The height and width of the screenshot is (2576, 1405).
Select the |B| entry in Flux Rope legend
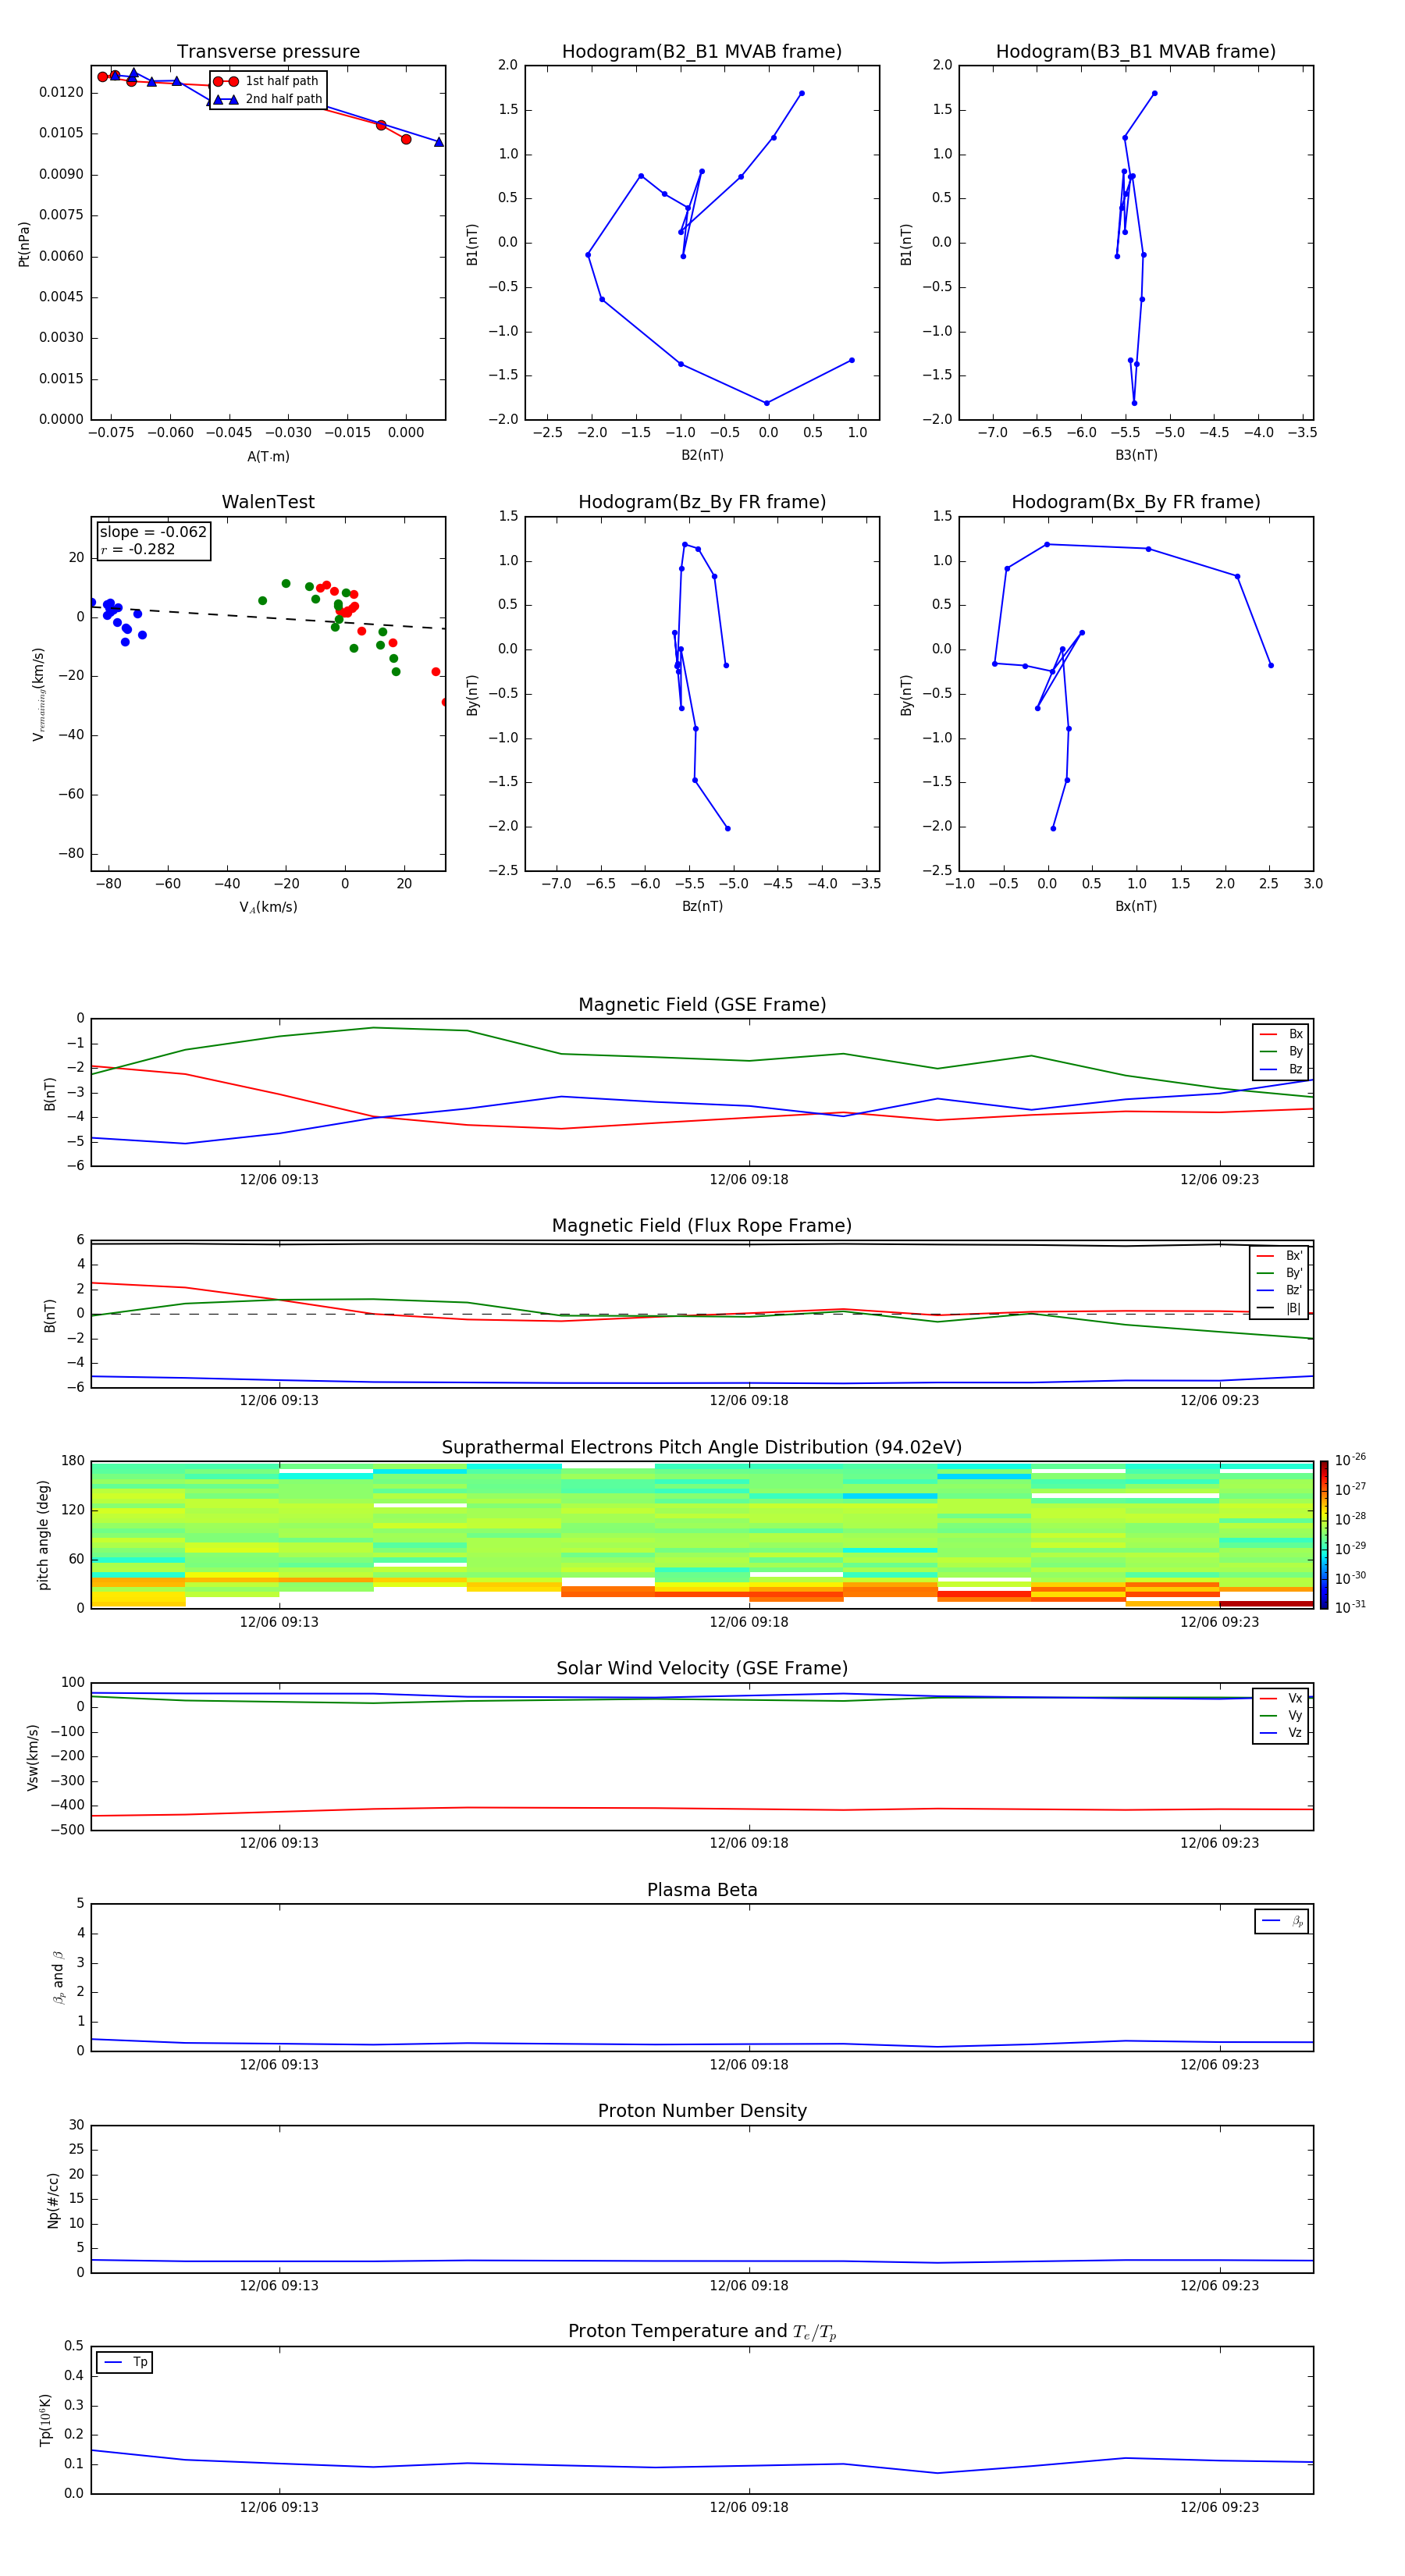[x=1280, y=1308]
